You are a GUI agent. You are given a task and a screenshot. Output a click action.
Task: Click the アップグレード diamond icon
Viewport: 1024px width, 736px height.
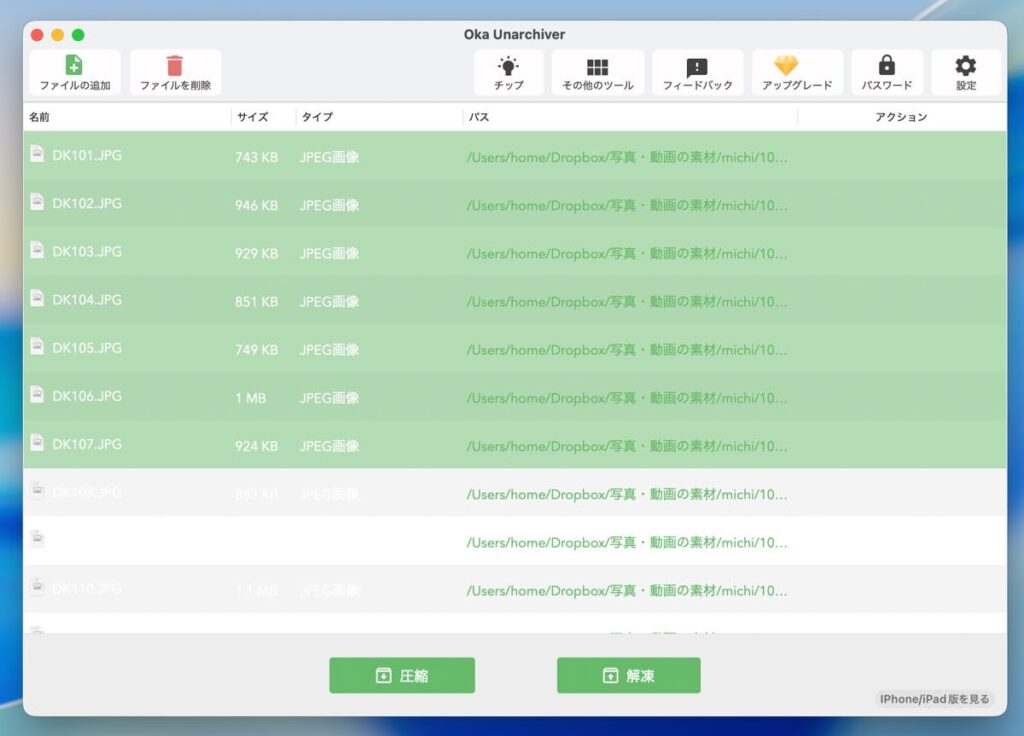787,66
